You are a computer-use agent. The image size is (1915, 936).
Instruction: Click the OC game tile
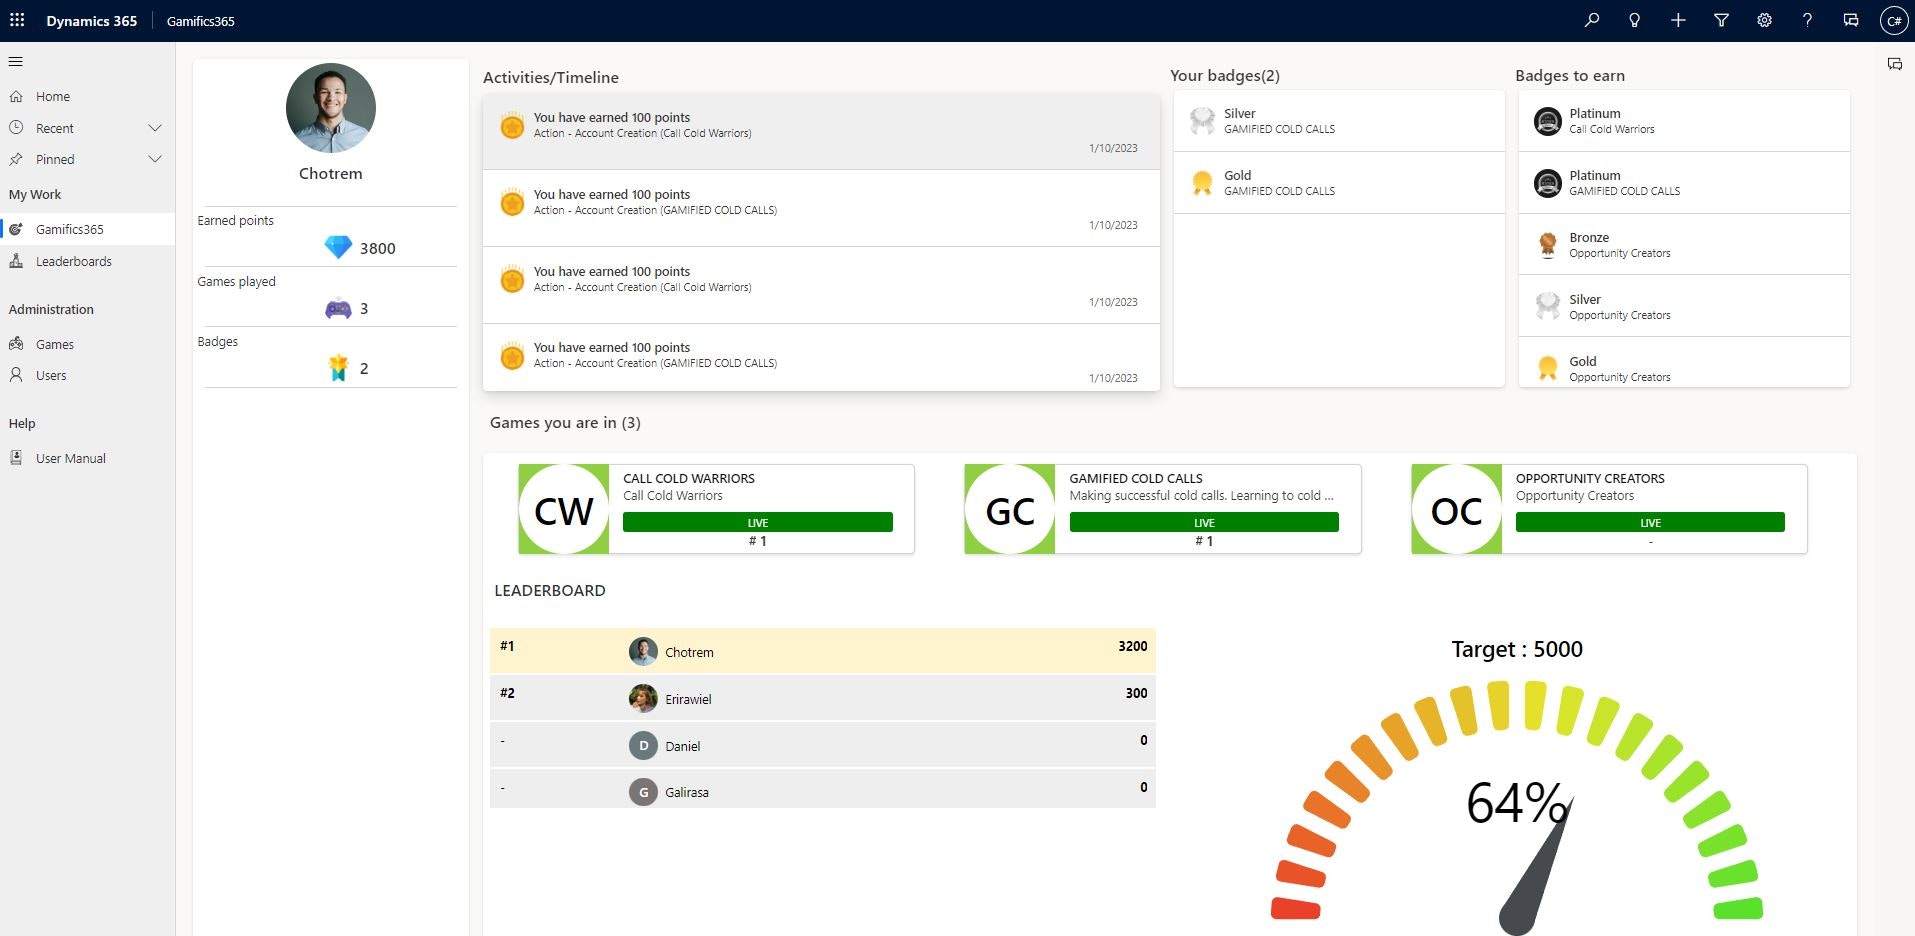click(1457, 509)
